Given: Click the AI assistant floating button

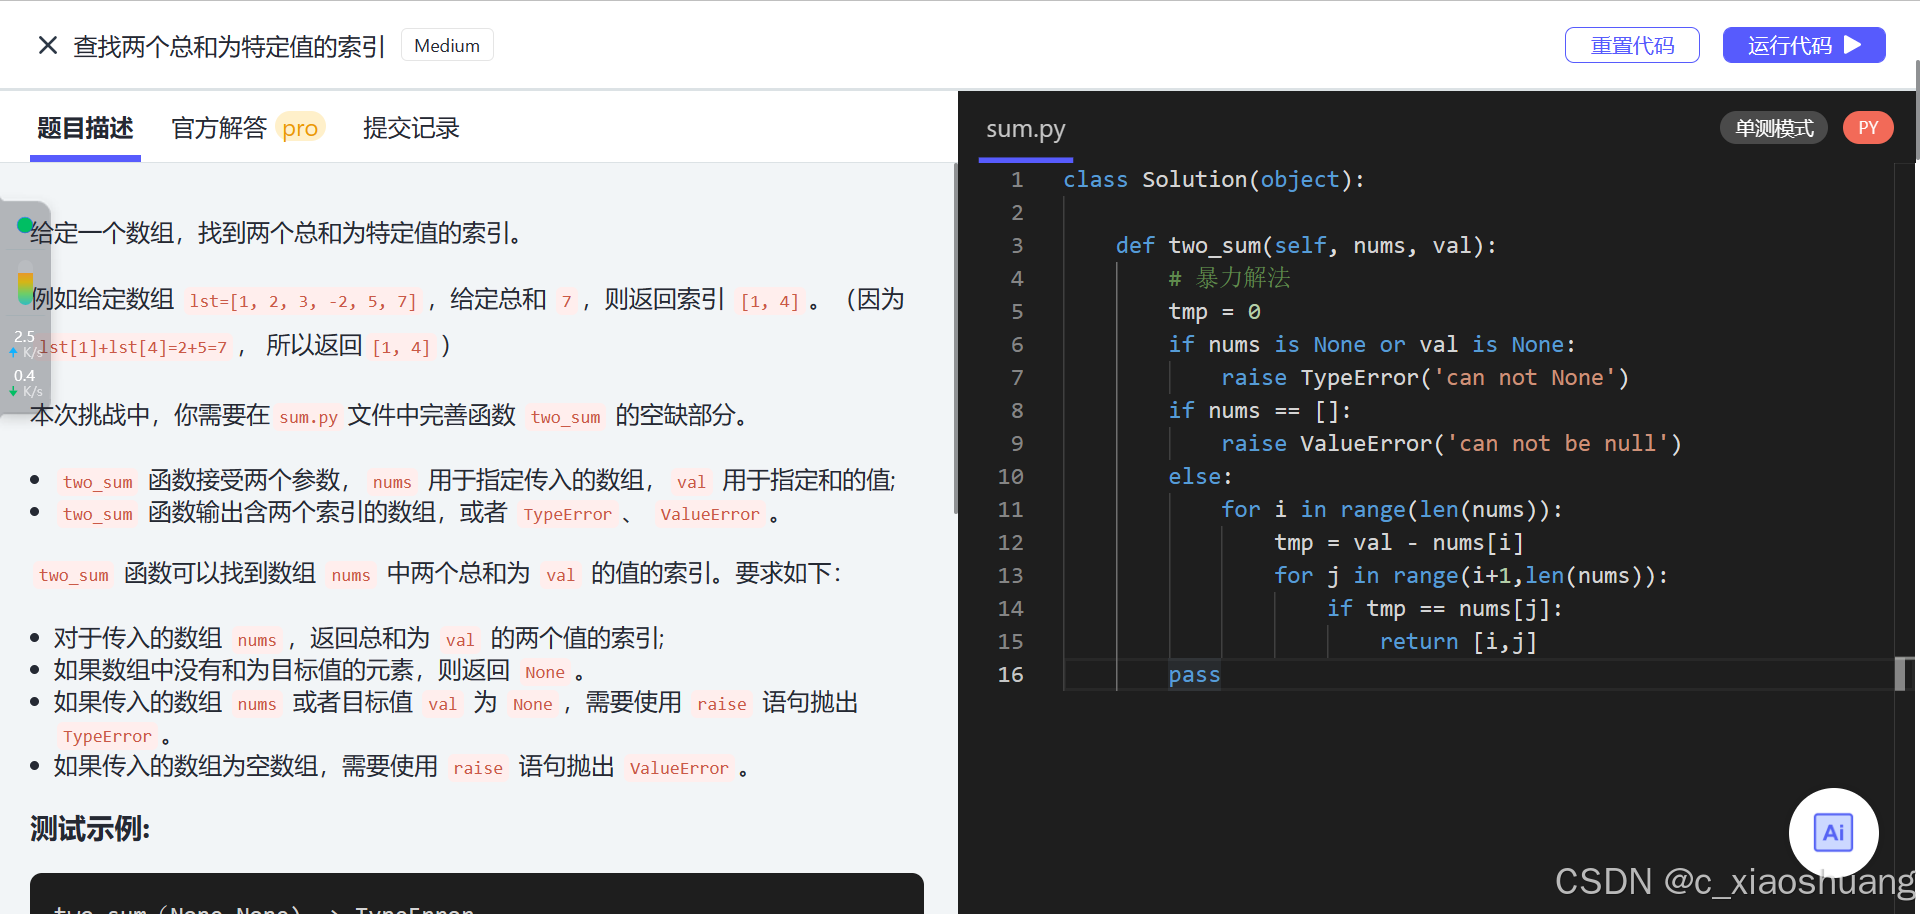Looking at the screenshot, I should tap(1833, 832).
